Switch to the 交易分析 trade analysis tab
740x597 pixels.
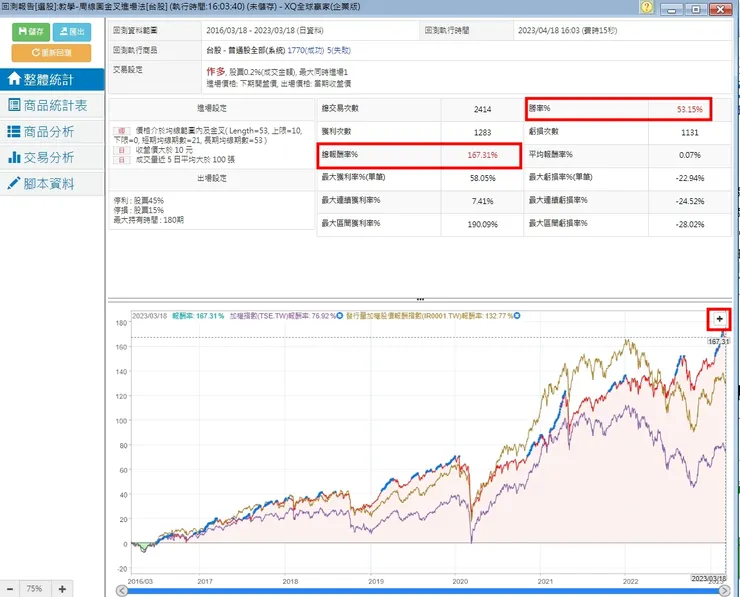(51, 157)
